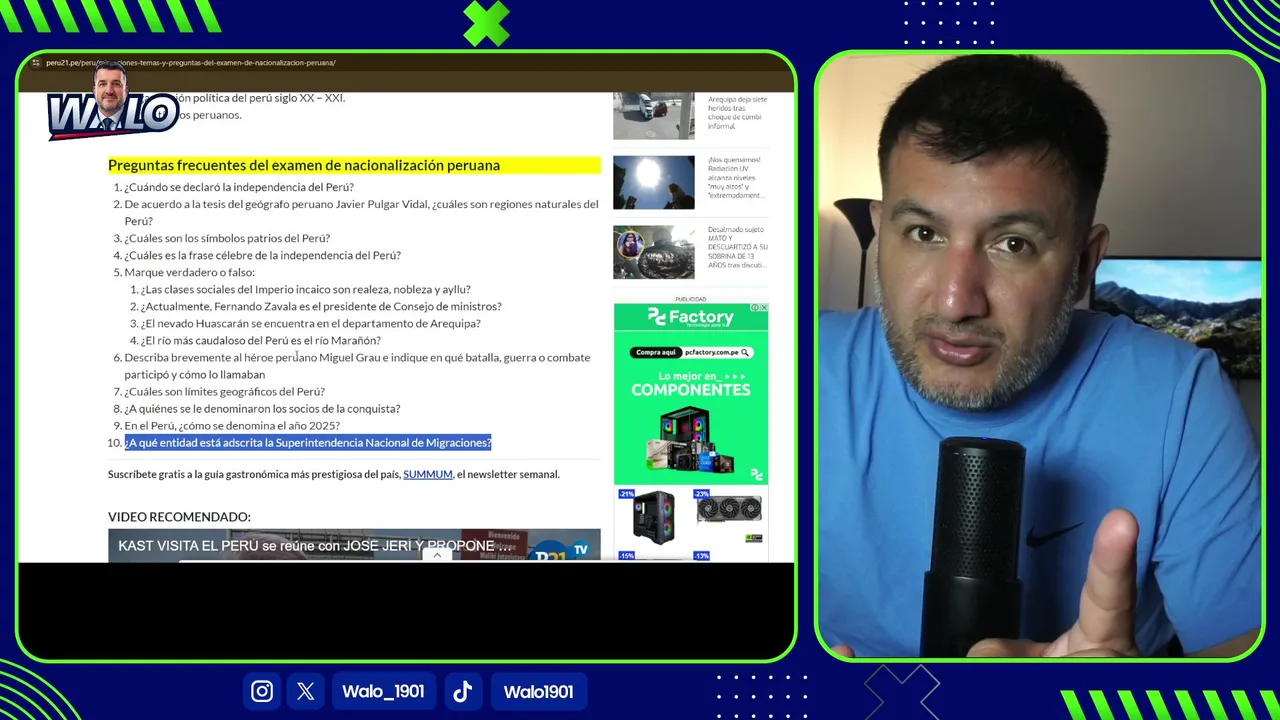Expand the video chevron arrow
This screenshot has height=720, width=1280.
(x=437, y=555)
